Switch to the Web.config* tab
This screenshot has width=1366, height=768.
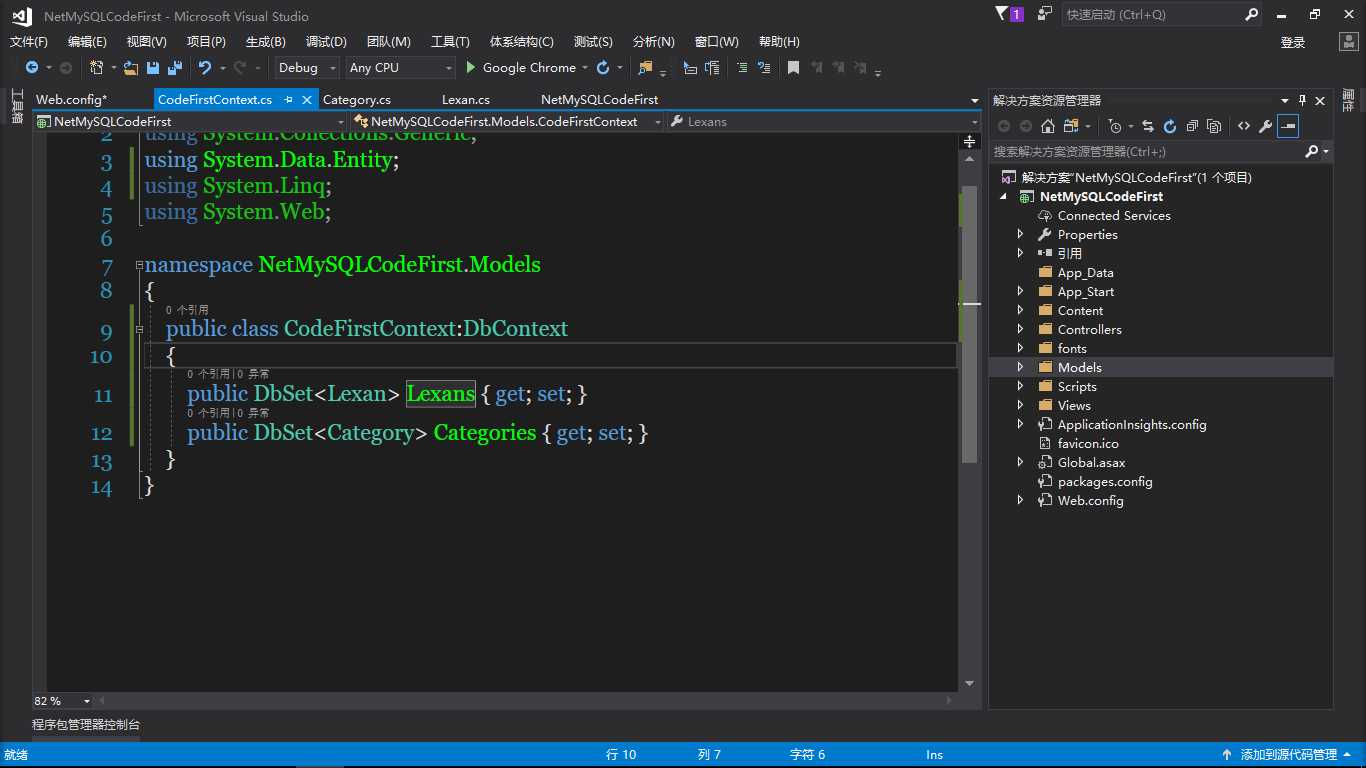click(71, 100)
